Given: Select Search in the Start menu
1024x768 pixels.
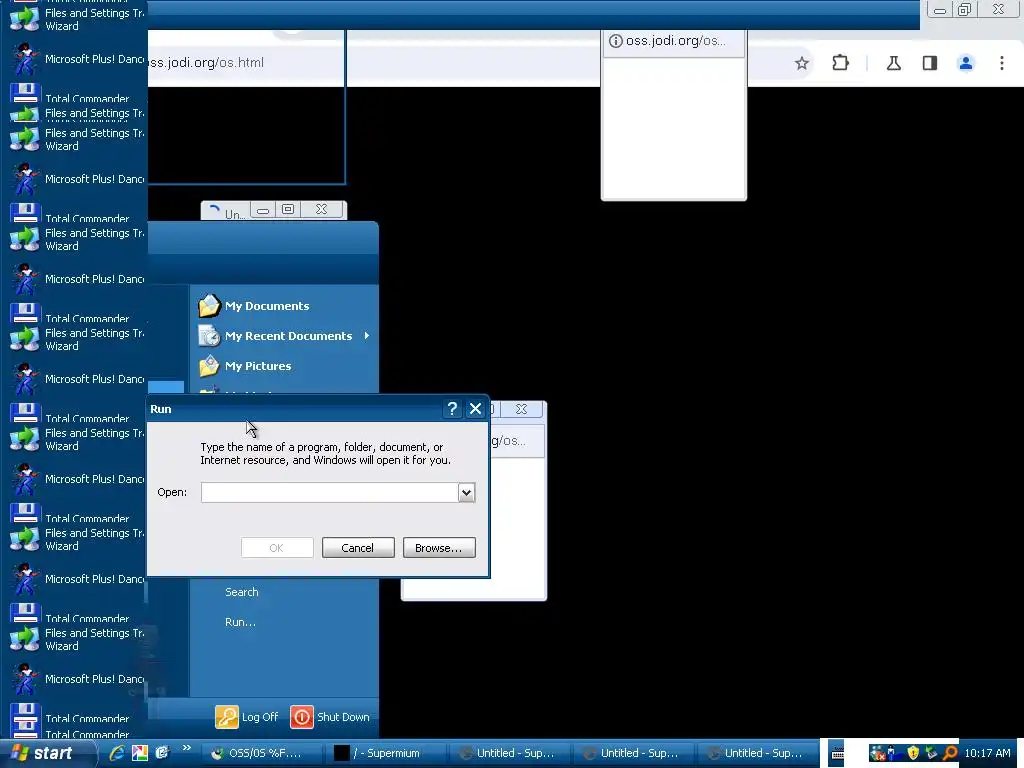Looking at the screenshot, I should tap(242, 592).
